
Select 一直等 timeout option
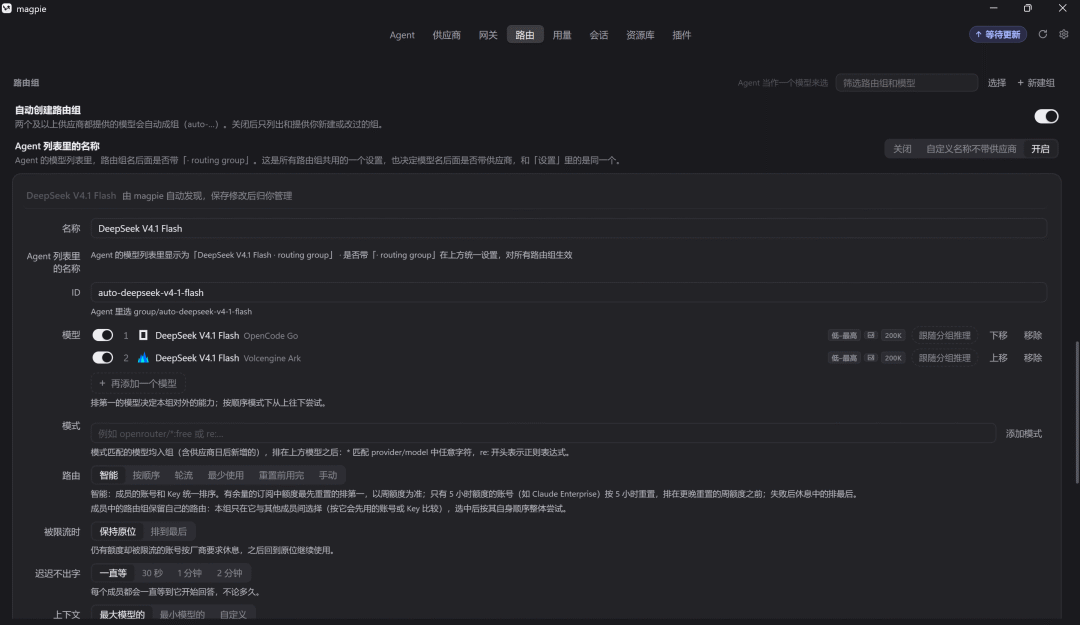pyautogui.click(x=113, y=573)
